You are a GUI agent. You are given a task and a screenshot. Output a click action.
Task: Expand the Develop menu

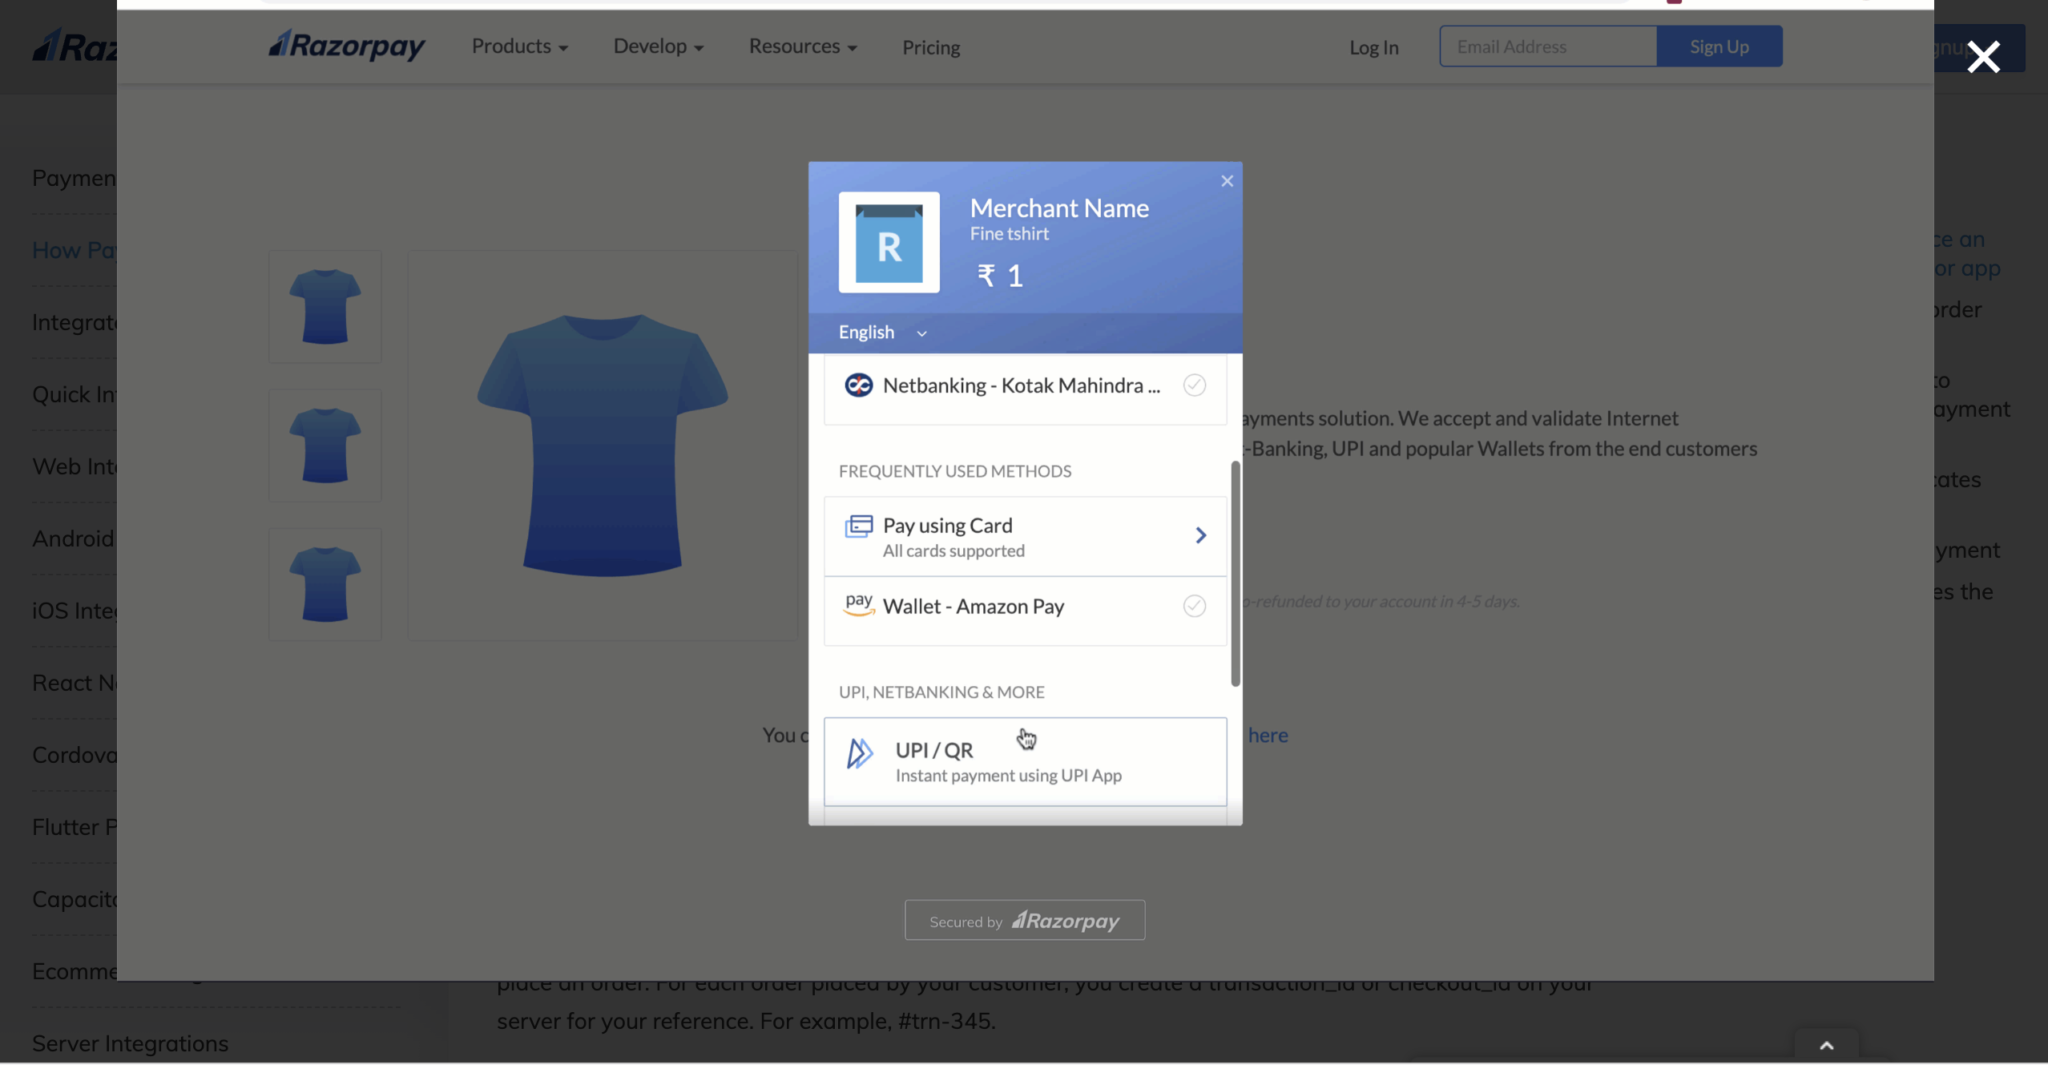click(658, 47)
